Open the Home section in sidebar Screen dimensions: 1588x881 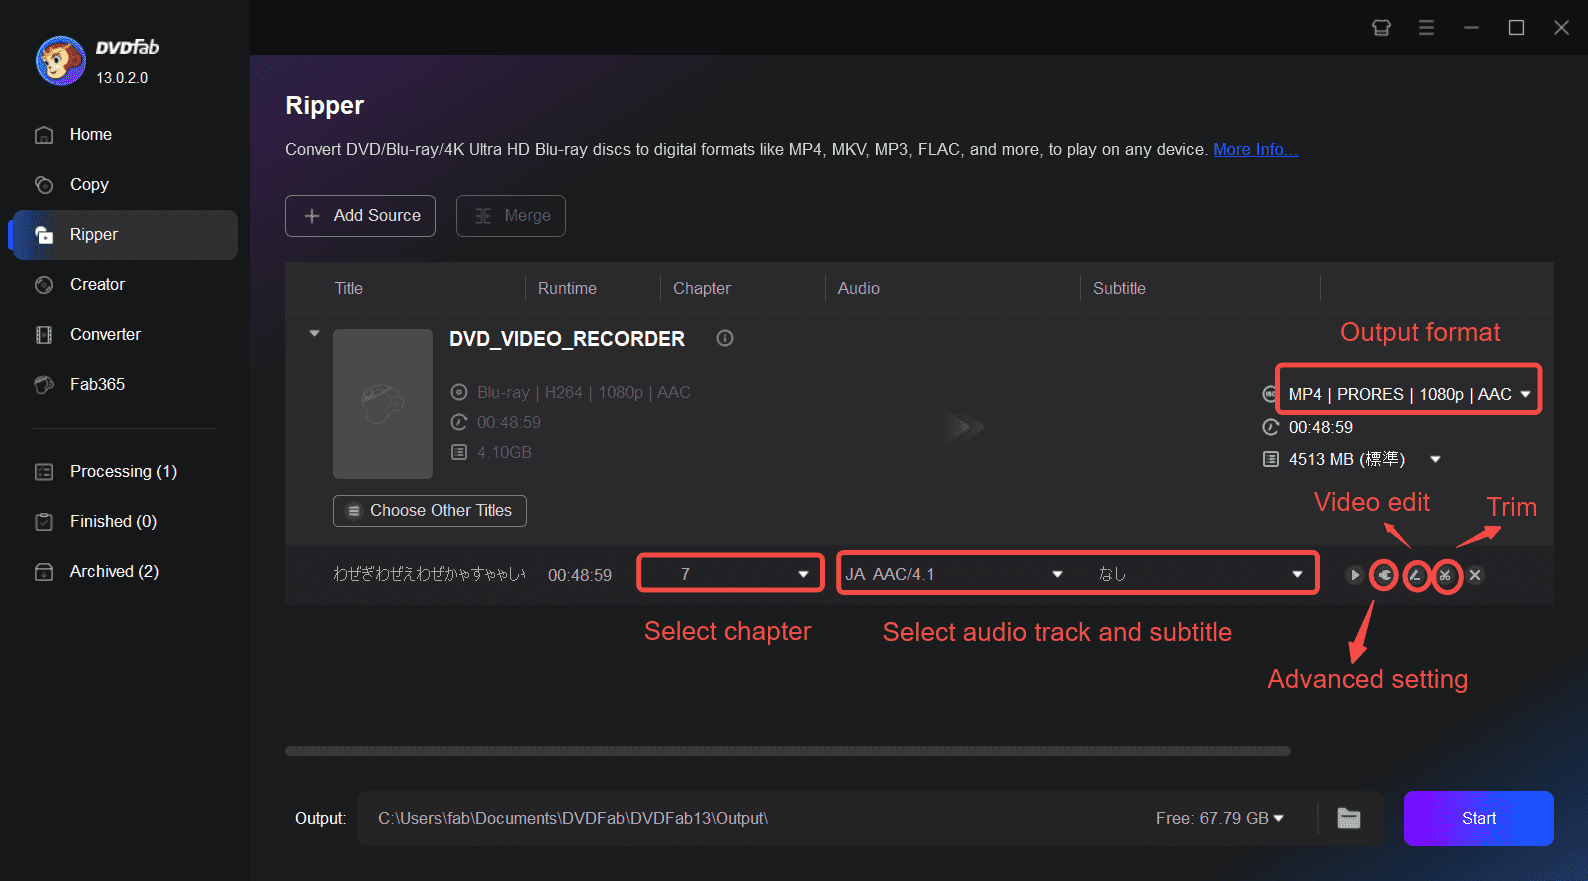[90, 134]
